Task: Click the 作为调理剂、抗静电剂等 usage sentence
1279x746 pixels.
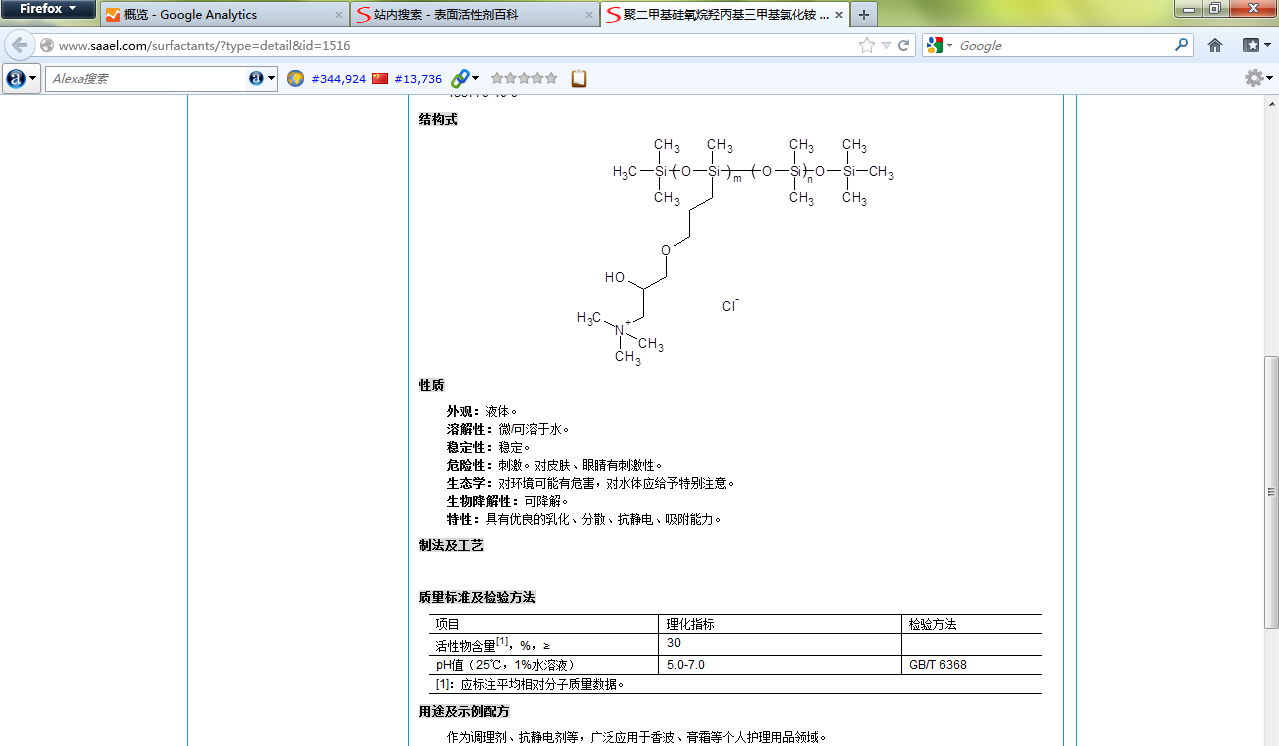Action: 637,738
